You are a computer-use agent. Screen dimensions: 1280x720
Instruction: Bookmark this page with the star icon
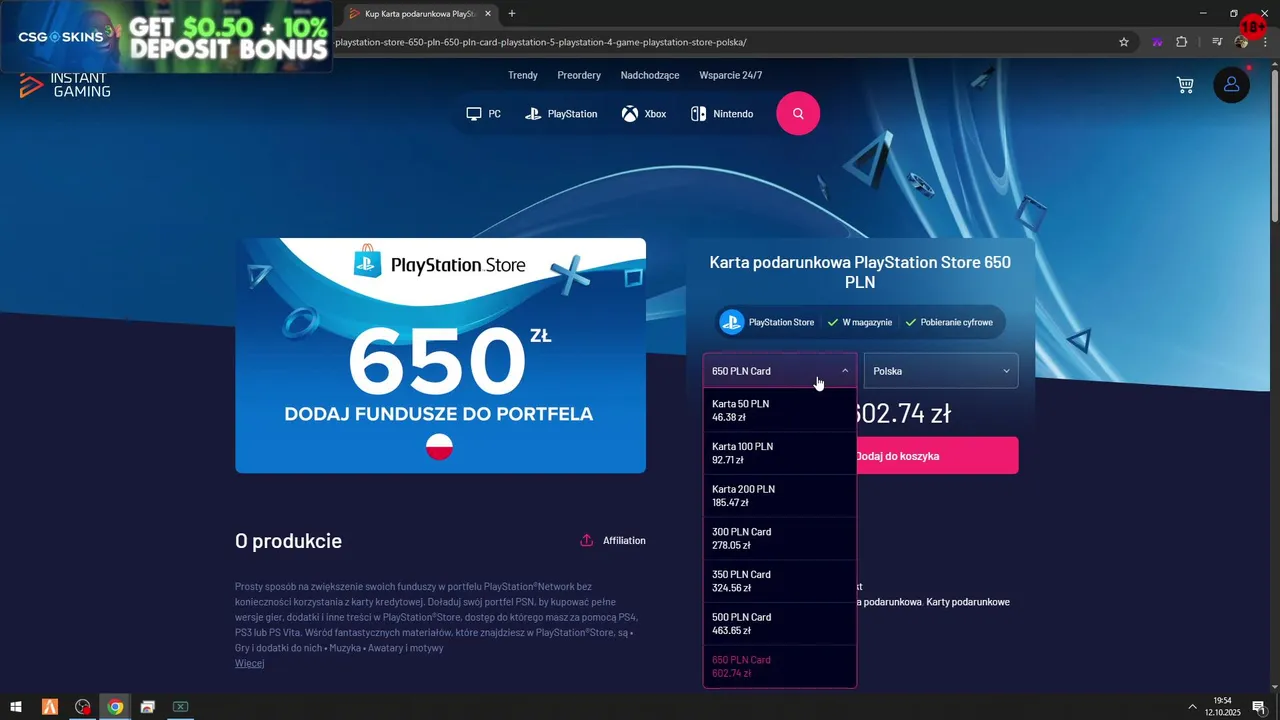coord(1124,42)
